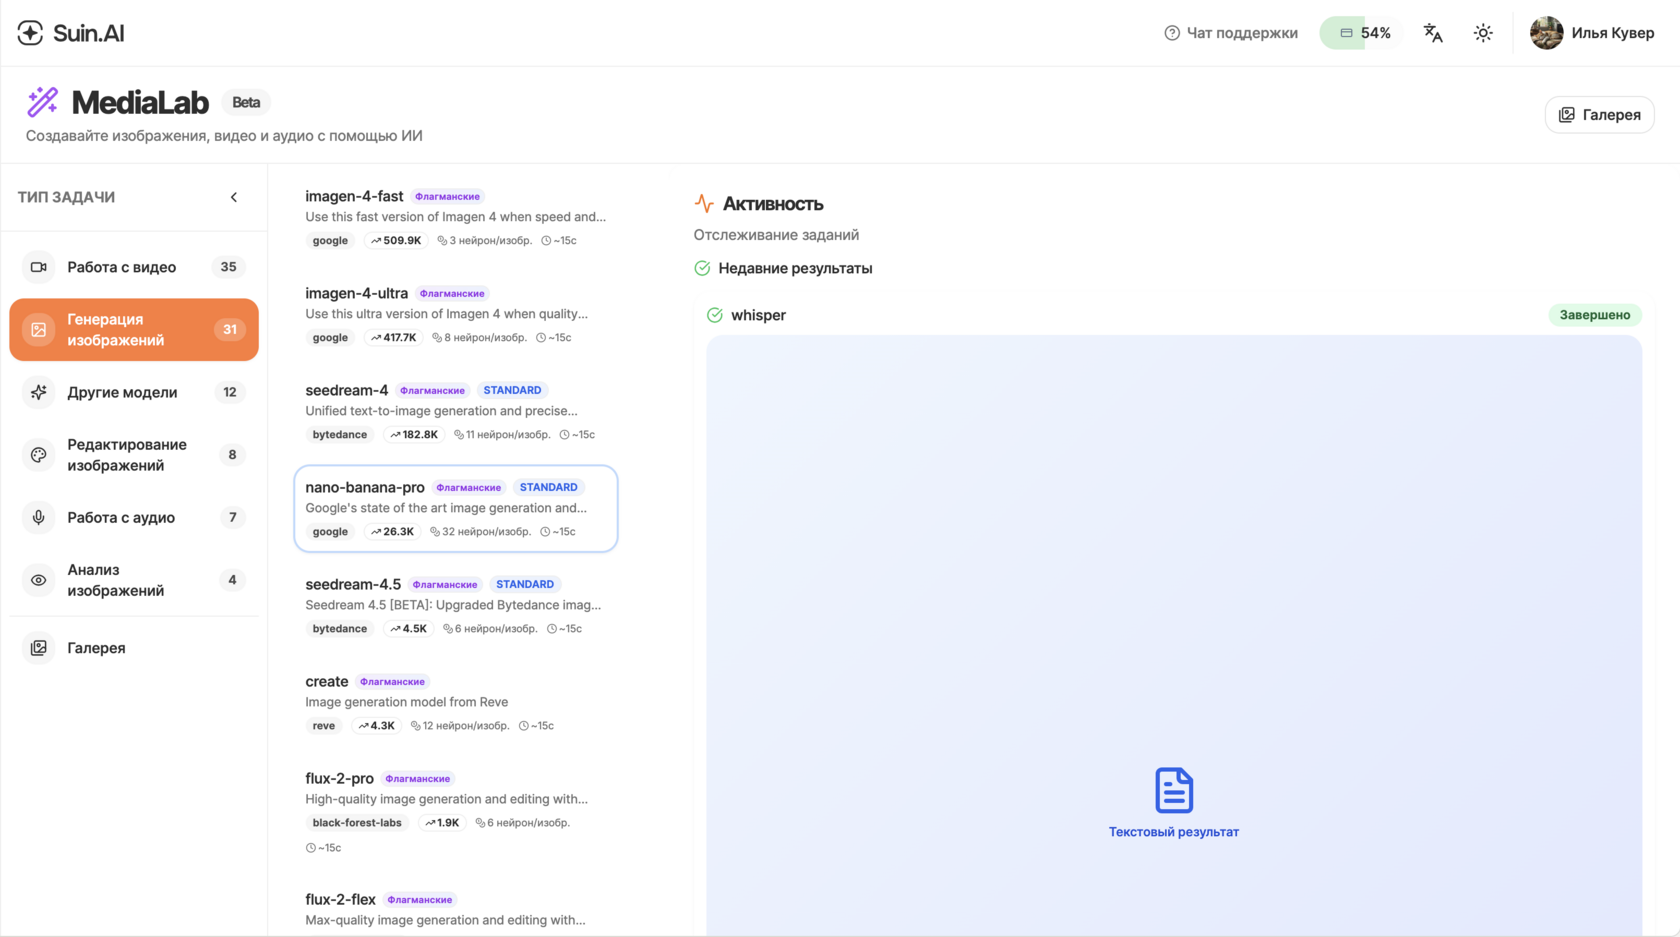Click the STANDARD badge on seedream-4.5
This screenshot has height=937, width=1680.
pos(525,585)
